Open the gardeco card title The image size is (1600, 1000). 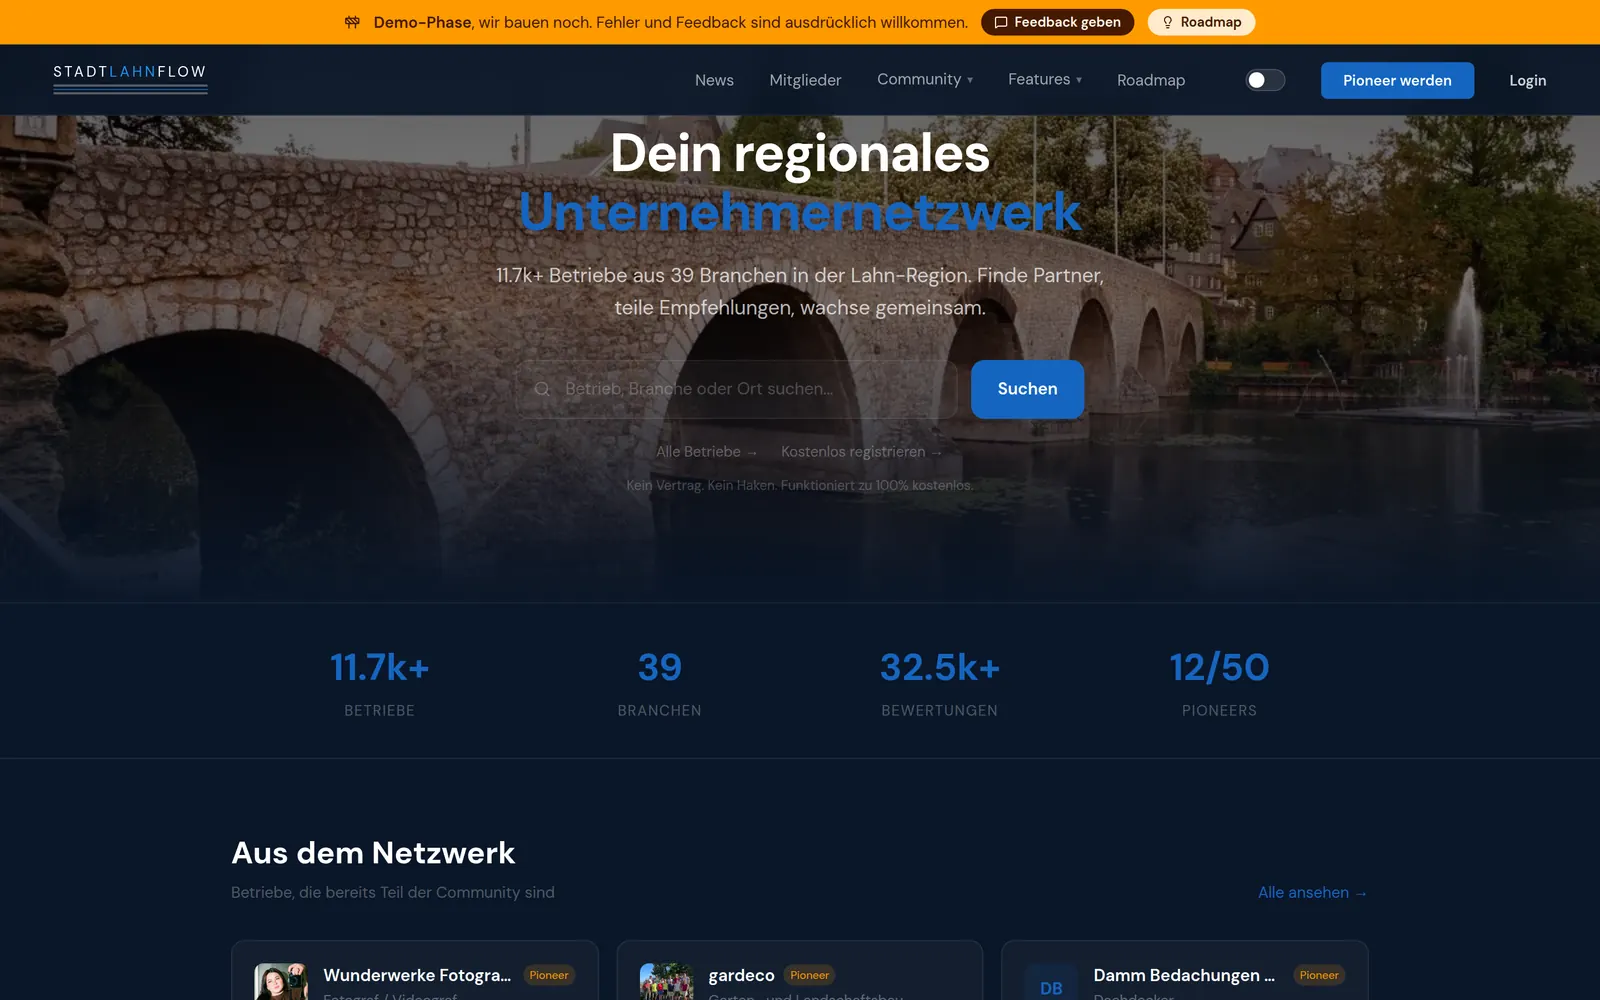point(741,975)
